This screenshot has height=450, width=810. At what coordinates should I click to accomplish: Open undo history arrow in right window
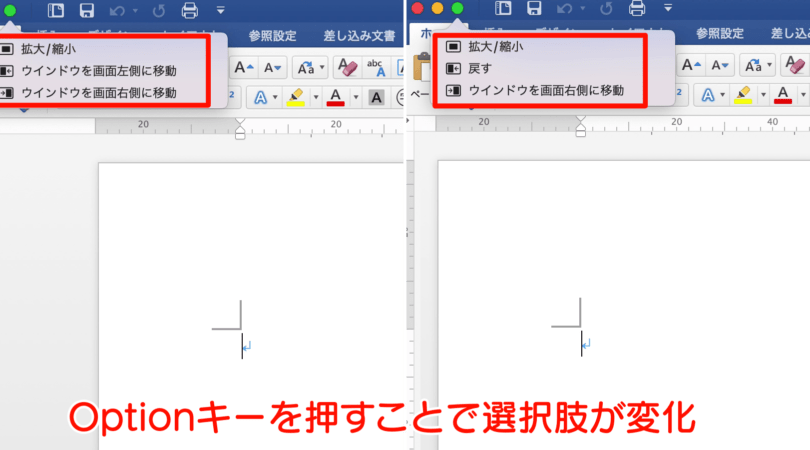click(x=583, y=8)
